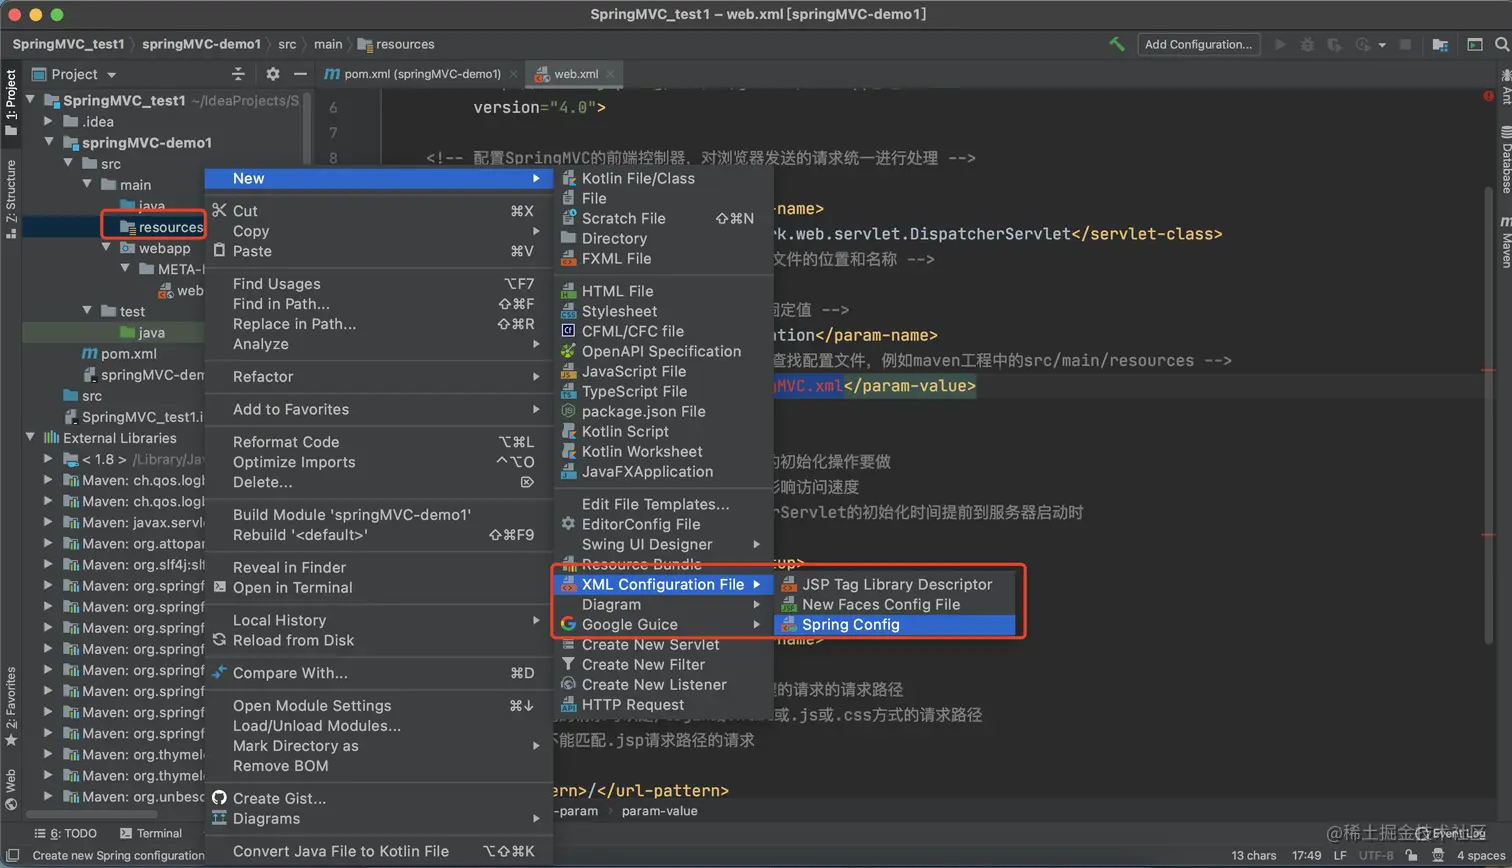Open the Maven tool window
The width and height of the screenshot is (1512, 868).
1504,241
